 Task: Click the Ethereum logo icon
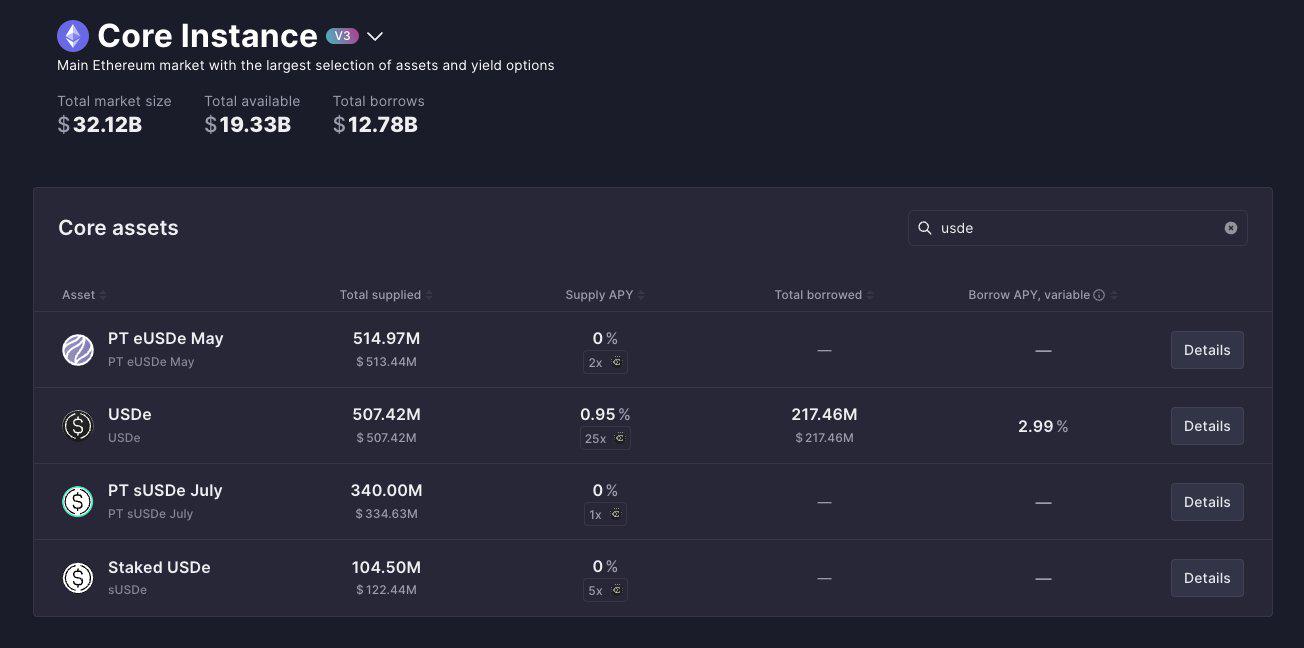pyautogui.click(x=72, y=37)
